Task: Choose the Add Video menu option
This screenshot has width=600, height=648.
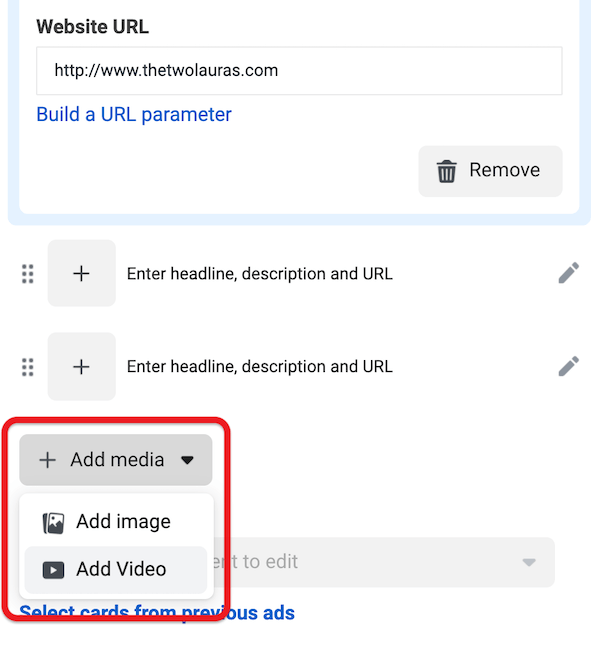Action: (120, 569)
